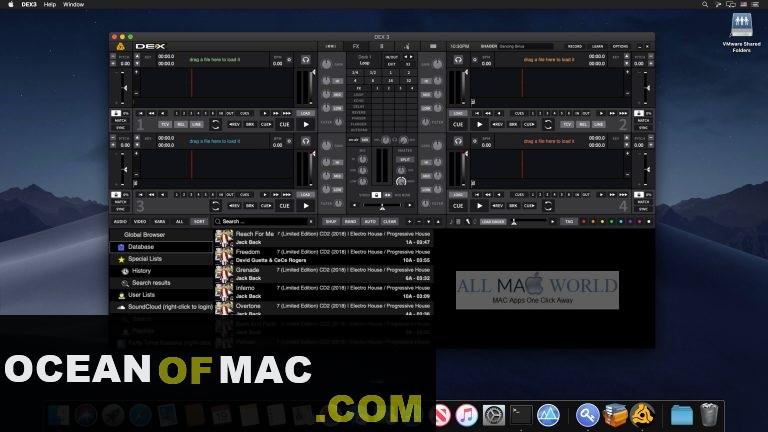This screenshot has height=432, width=768.
Task: Click the search field in browser
Action: (264, 222)
